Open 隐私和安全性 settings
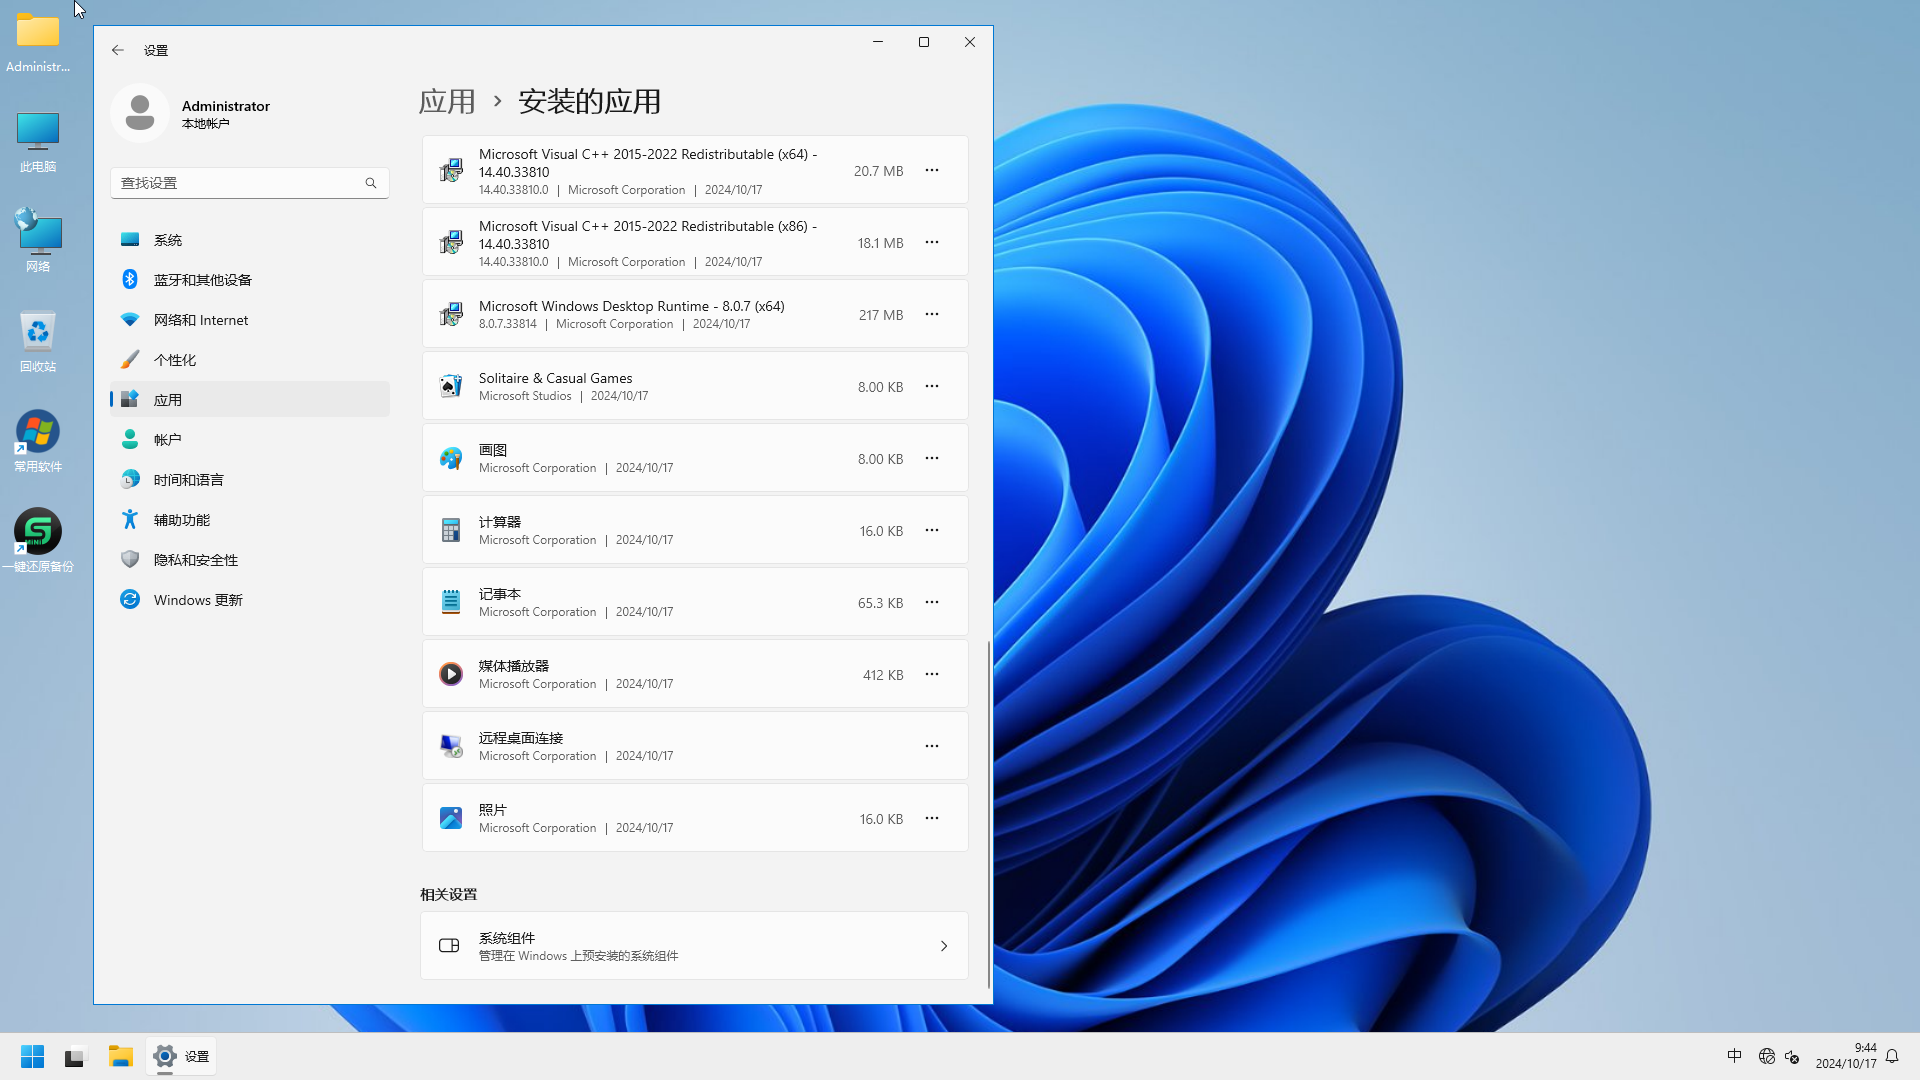Screen dimensions: 1920x1080 point(250,560)
